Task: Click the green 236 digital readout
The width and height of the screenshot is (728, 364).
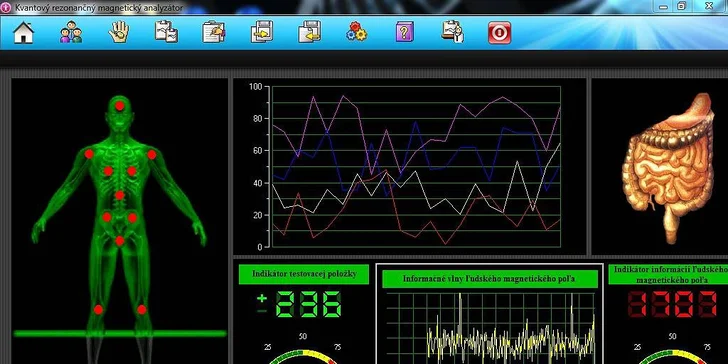Action: [308, 305]
